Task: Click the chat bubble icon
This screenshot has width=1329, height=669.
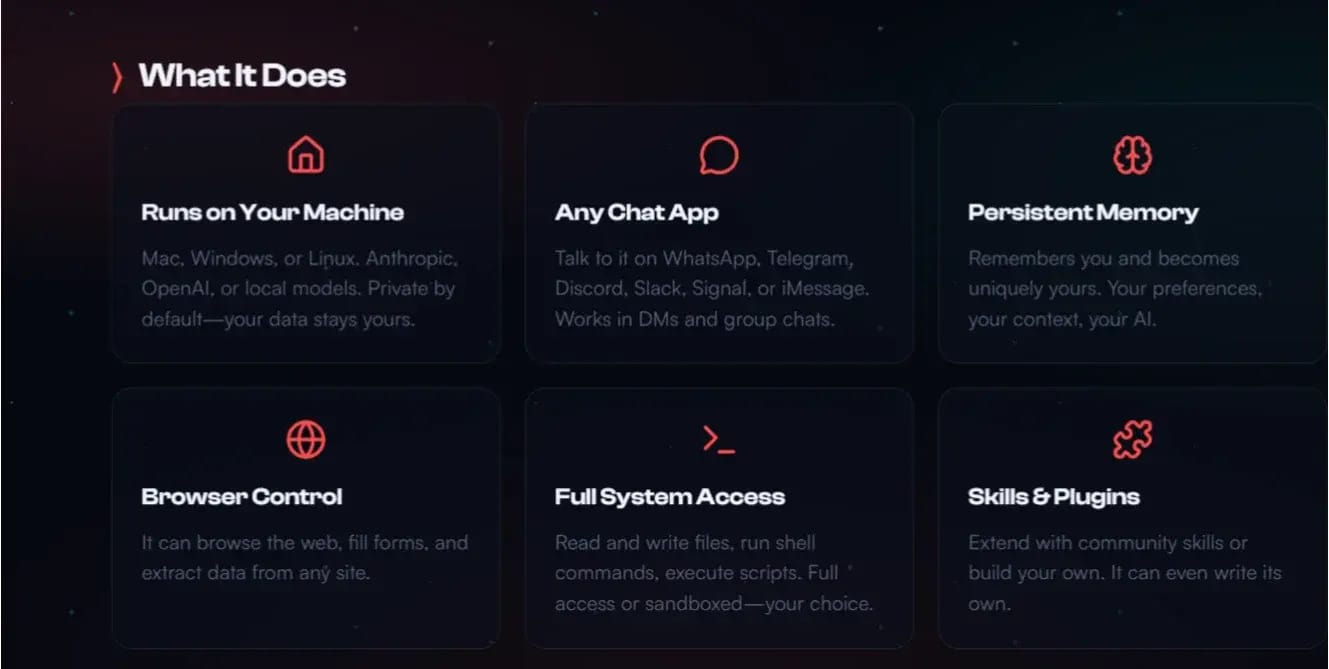Action: pos(719,155)
